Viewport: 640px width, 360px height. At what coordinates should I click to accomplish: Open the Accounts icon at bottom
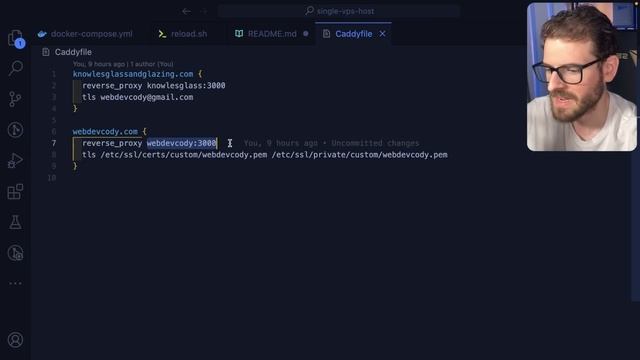[x=15, y=340]
